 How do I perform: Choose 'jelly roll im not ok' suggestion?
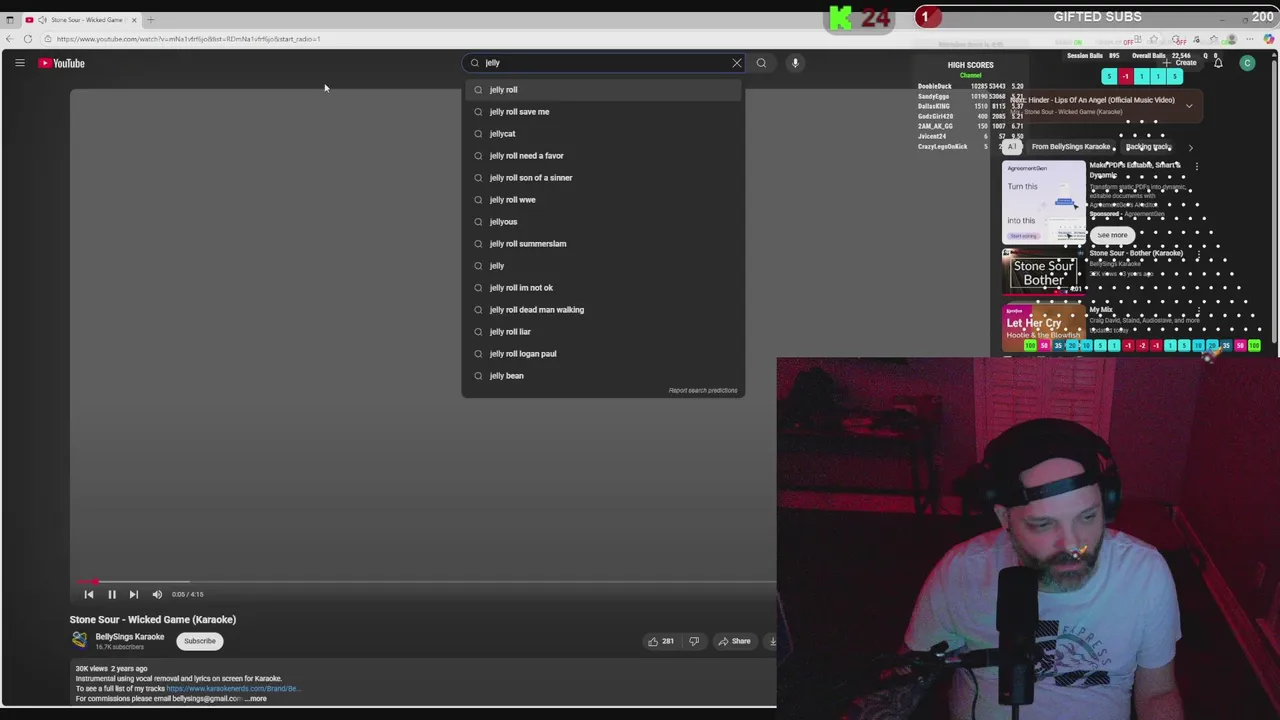602,288
